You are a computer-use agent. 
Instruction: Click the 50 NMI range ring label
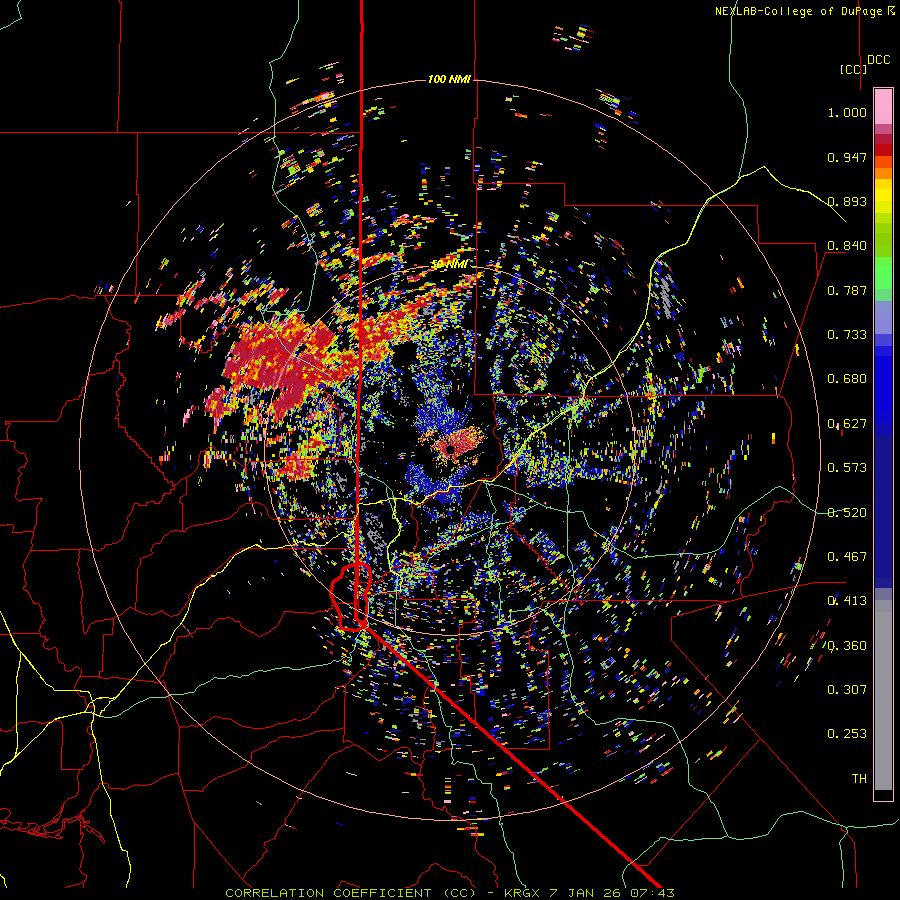tap(449, 265)
